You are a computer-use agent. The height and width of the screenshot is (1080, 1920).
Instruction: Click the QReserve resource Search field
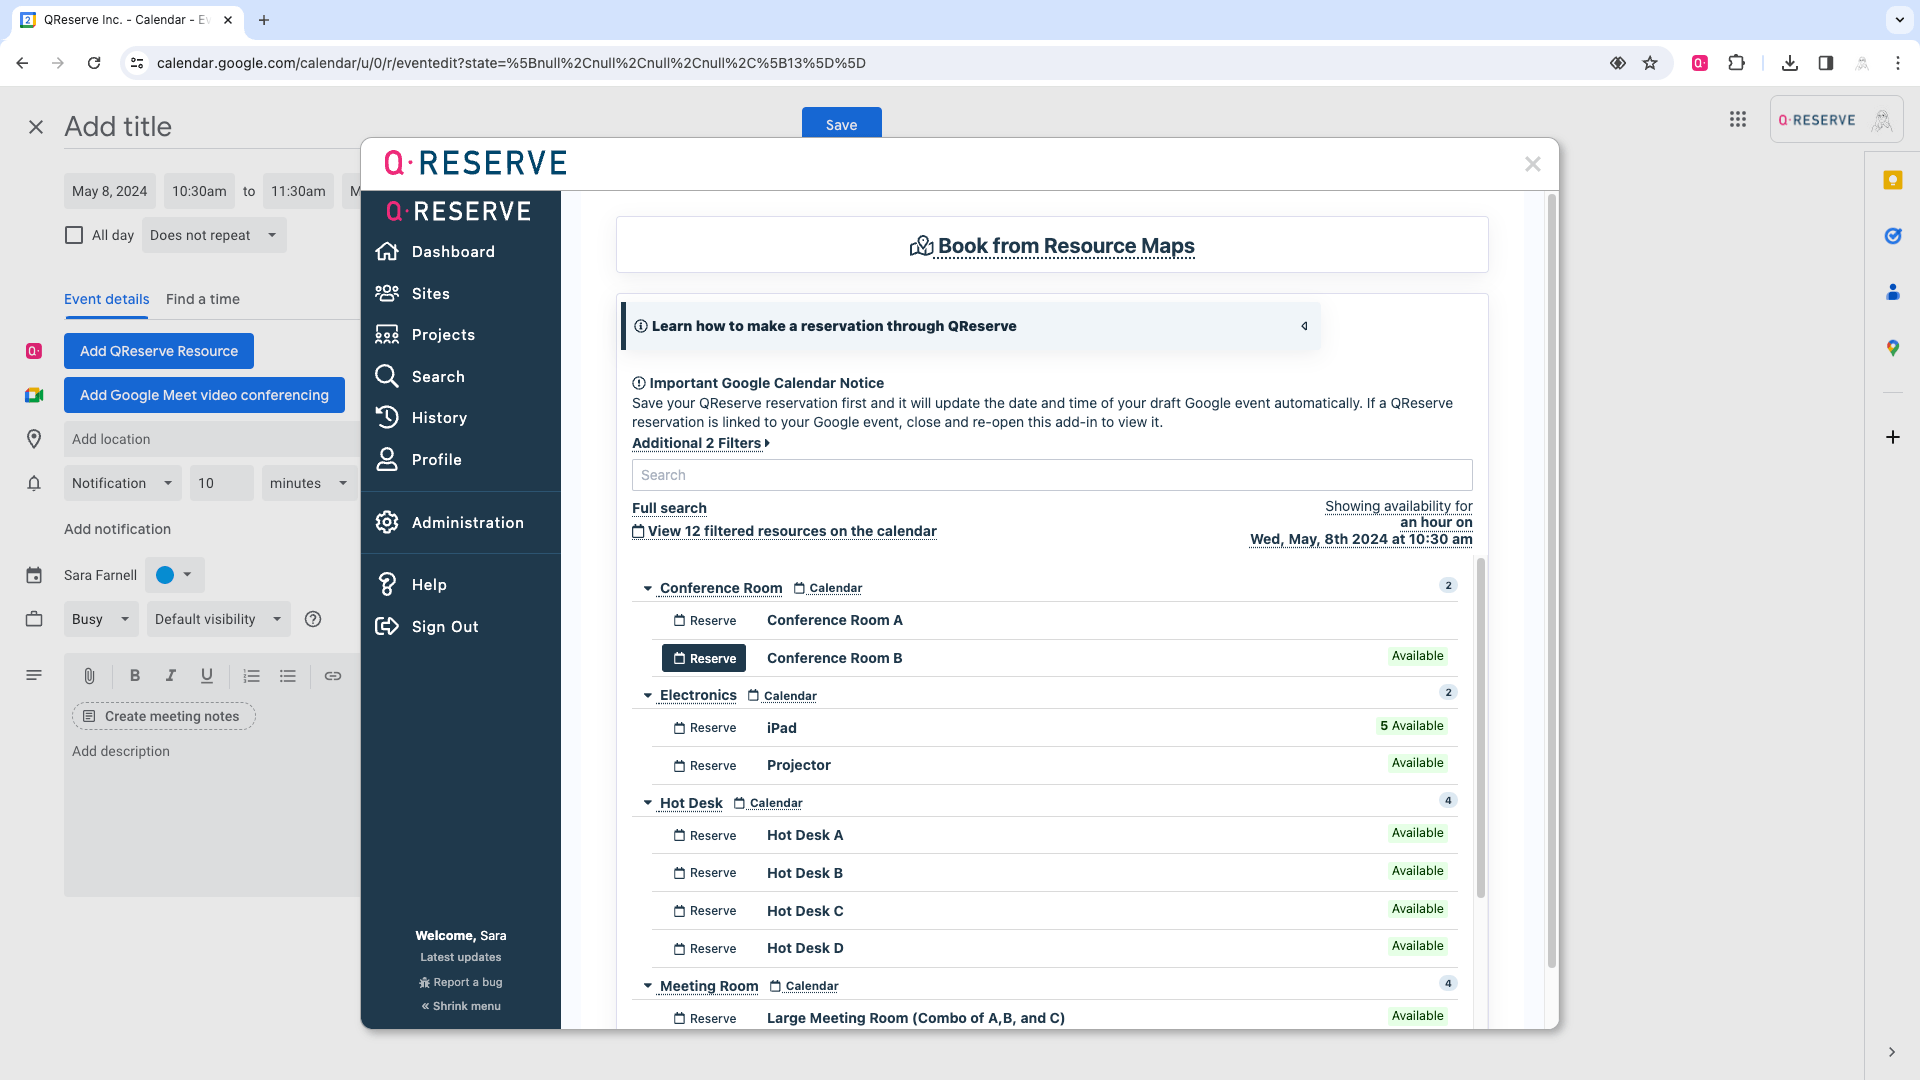(x=1051, y=475)
